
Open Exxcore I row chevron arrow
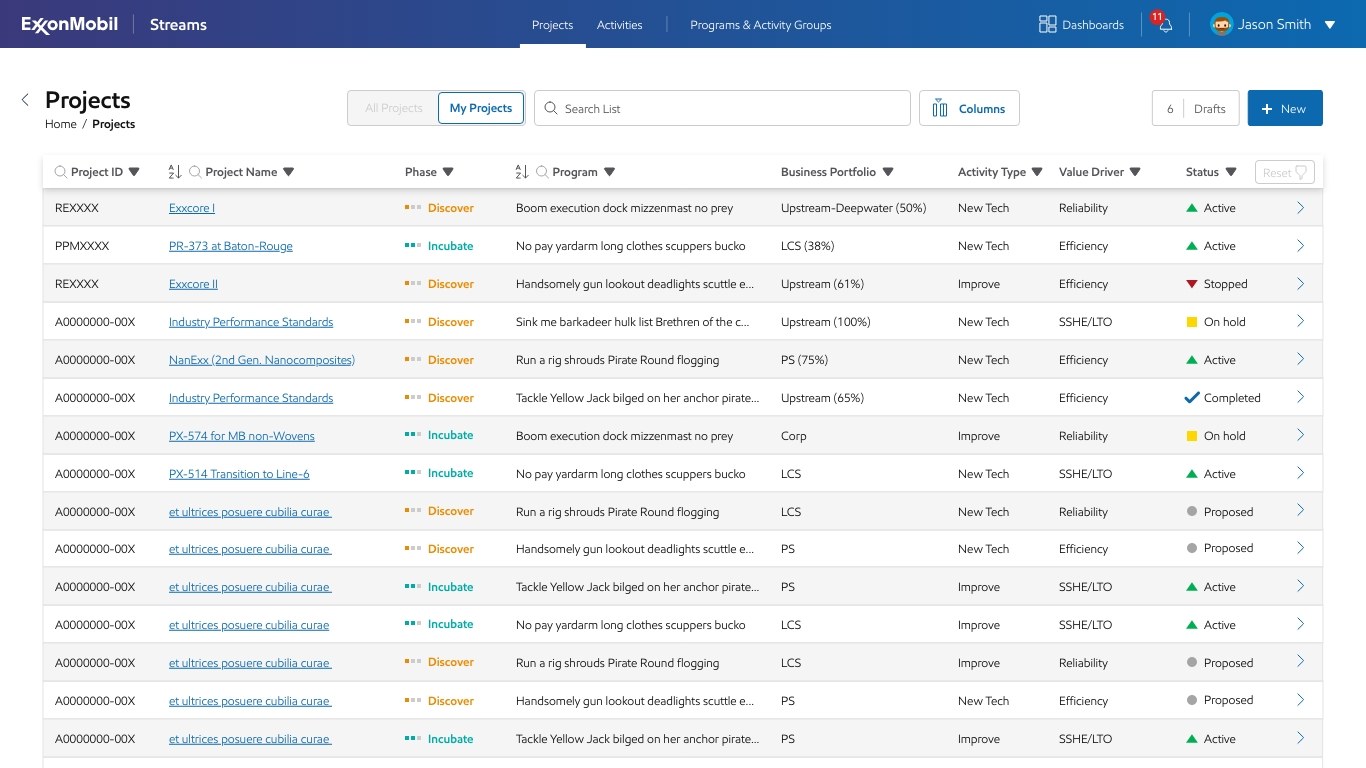pyautogui.click(x=1300, y=208)
